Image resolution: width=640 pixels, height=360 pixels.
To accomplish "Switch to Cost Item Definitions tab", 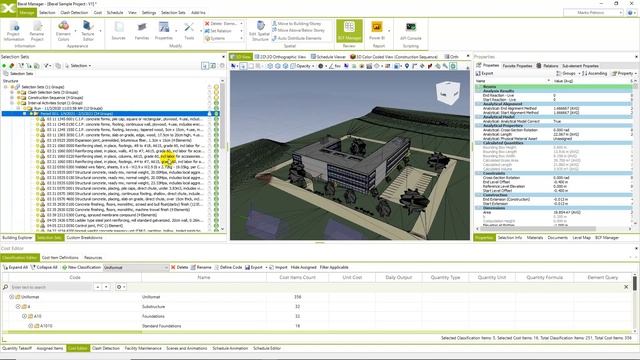I will point(60,258).
